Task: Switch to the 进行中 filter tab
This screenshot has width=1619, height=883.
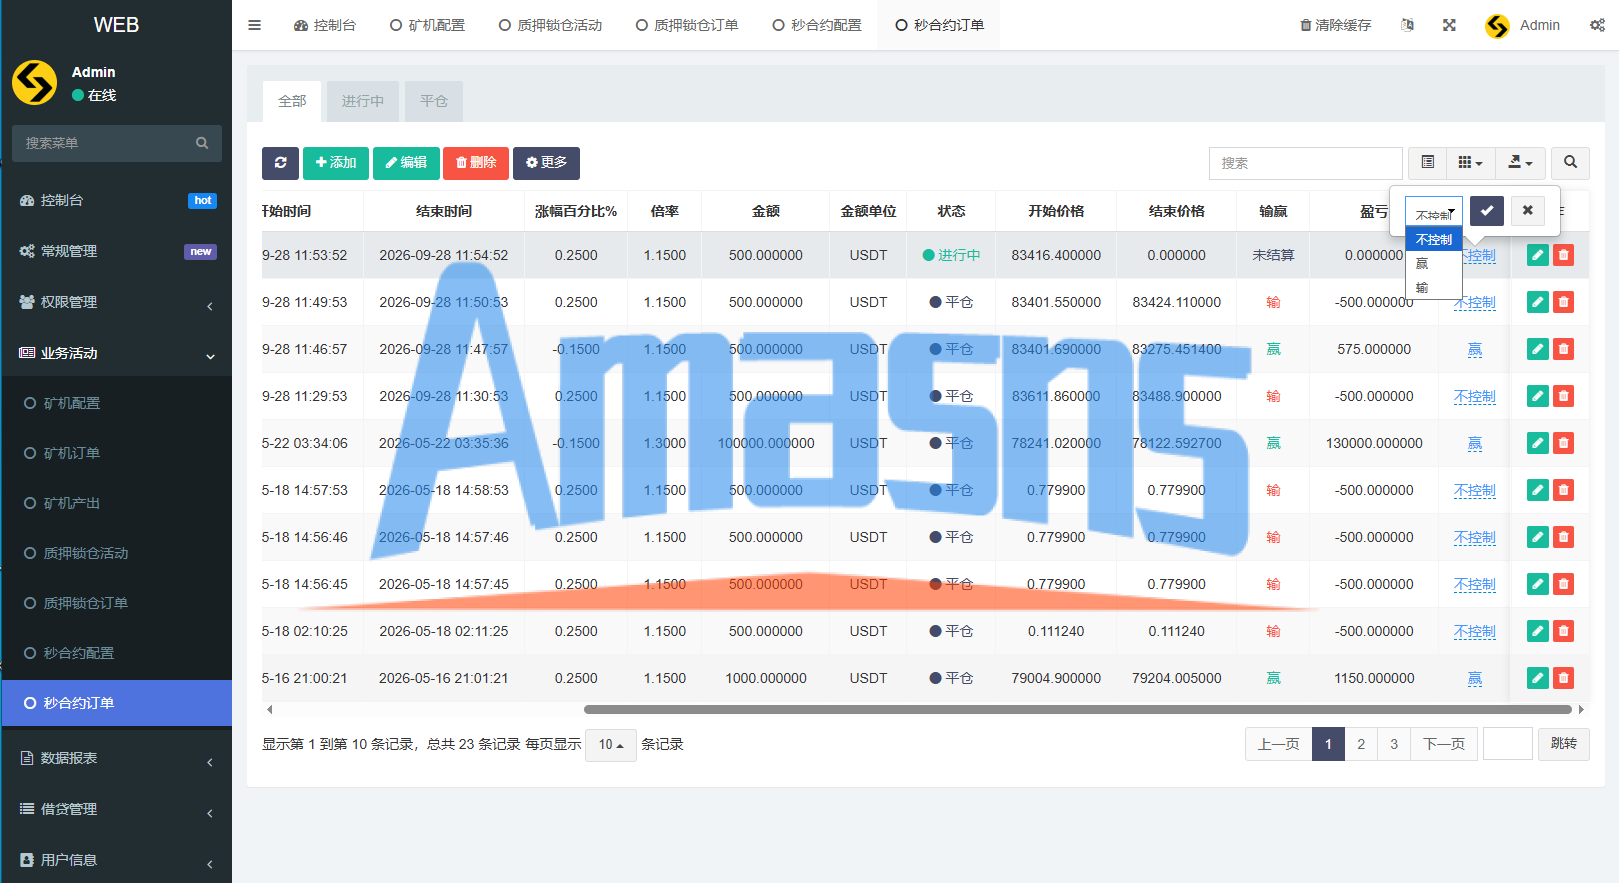Action: pyautogui.click(x=363, y=101)
